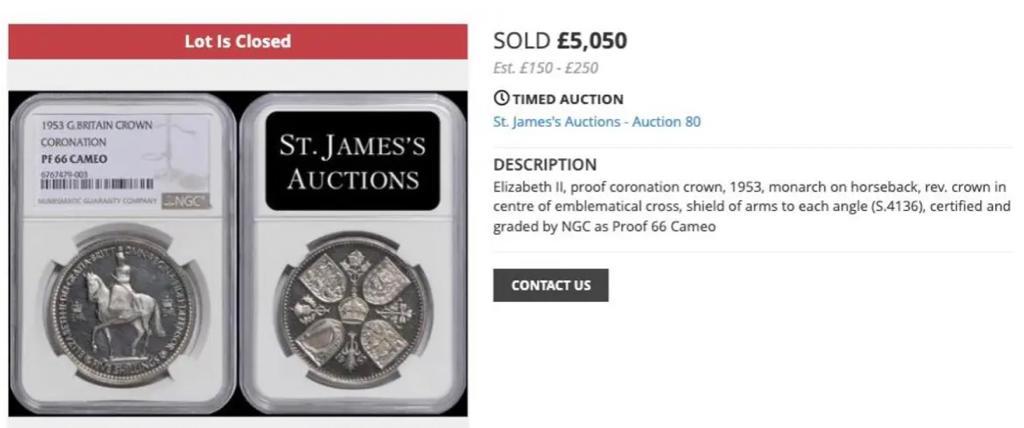The image size is (1024, 428).
Task: Click the St. James's Auctions black logo
Action: tap(352, 164)
